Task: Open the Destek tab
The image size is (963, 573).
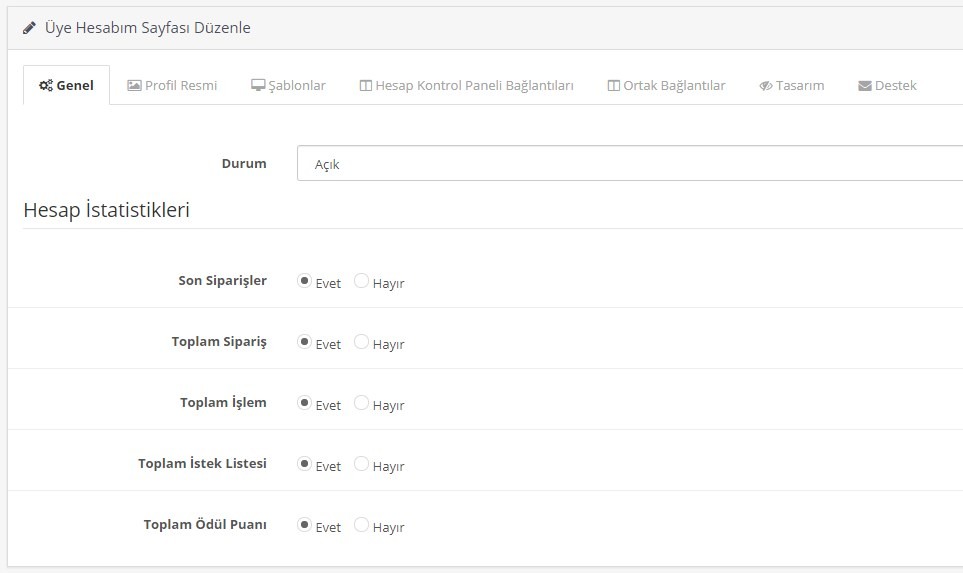Action: (887, 85)
